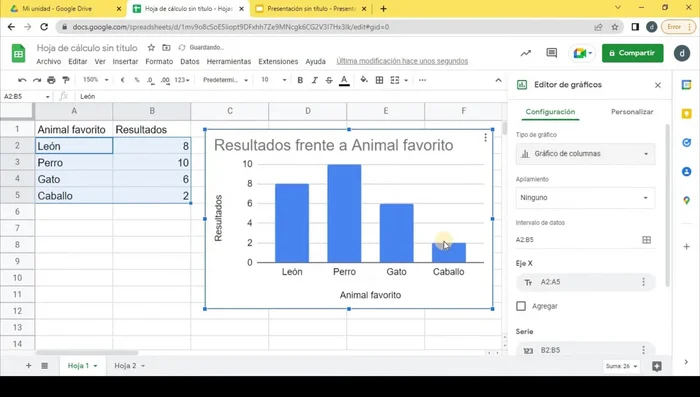Open the fill color bucket
The width and height of the screenshot is (700, 397).
[364, 80]
